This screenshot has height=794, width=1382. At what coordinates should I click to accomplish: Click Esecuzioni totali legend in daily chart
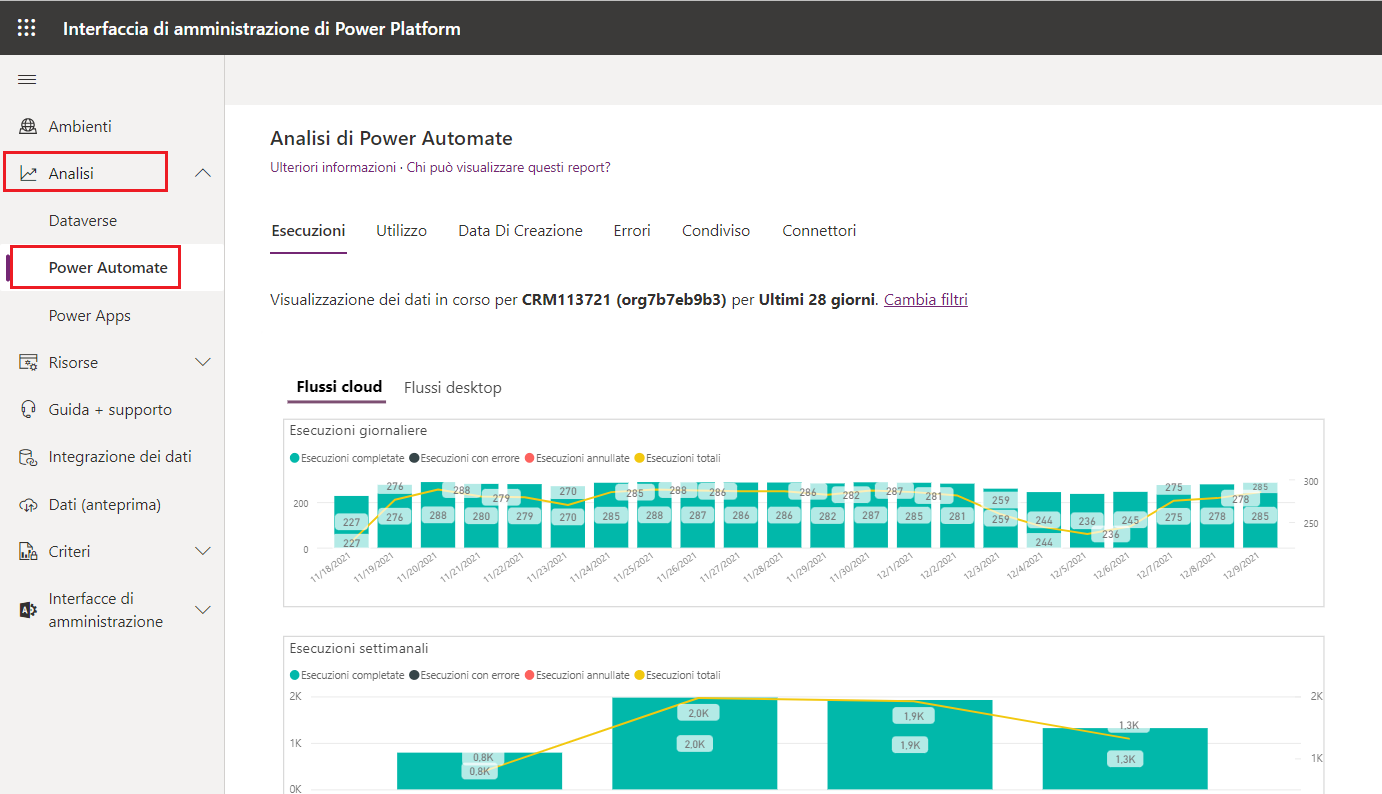(677, 458)
